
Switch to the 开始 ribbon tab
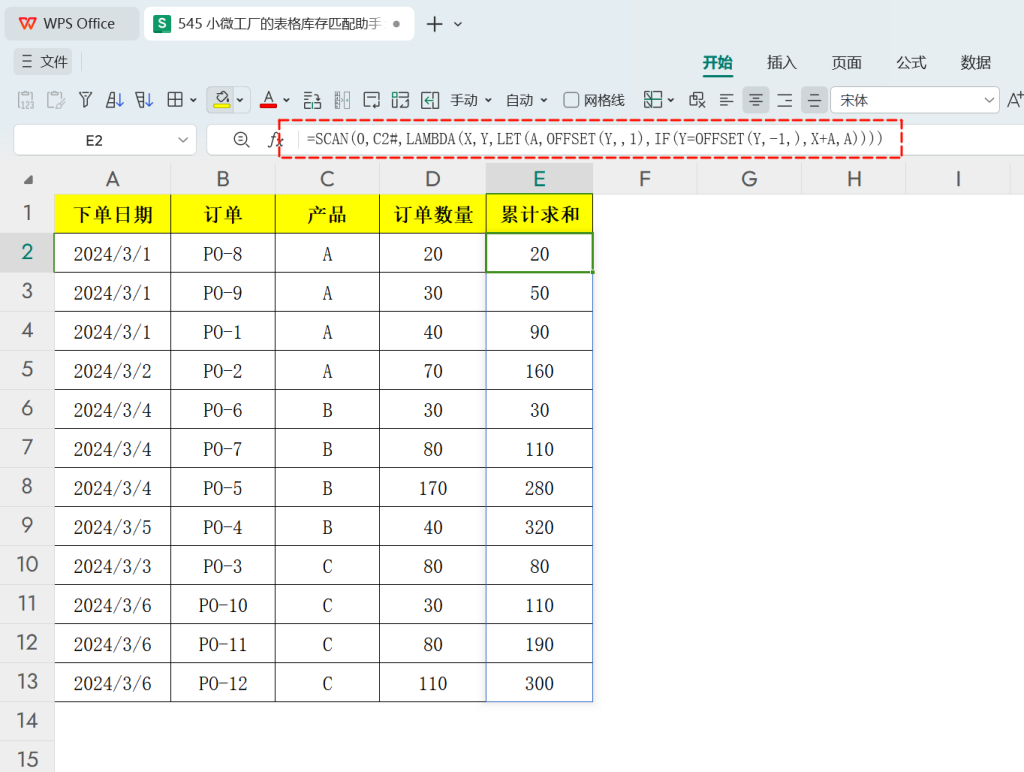718,62
